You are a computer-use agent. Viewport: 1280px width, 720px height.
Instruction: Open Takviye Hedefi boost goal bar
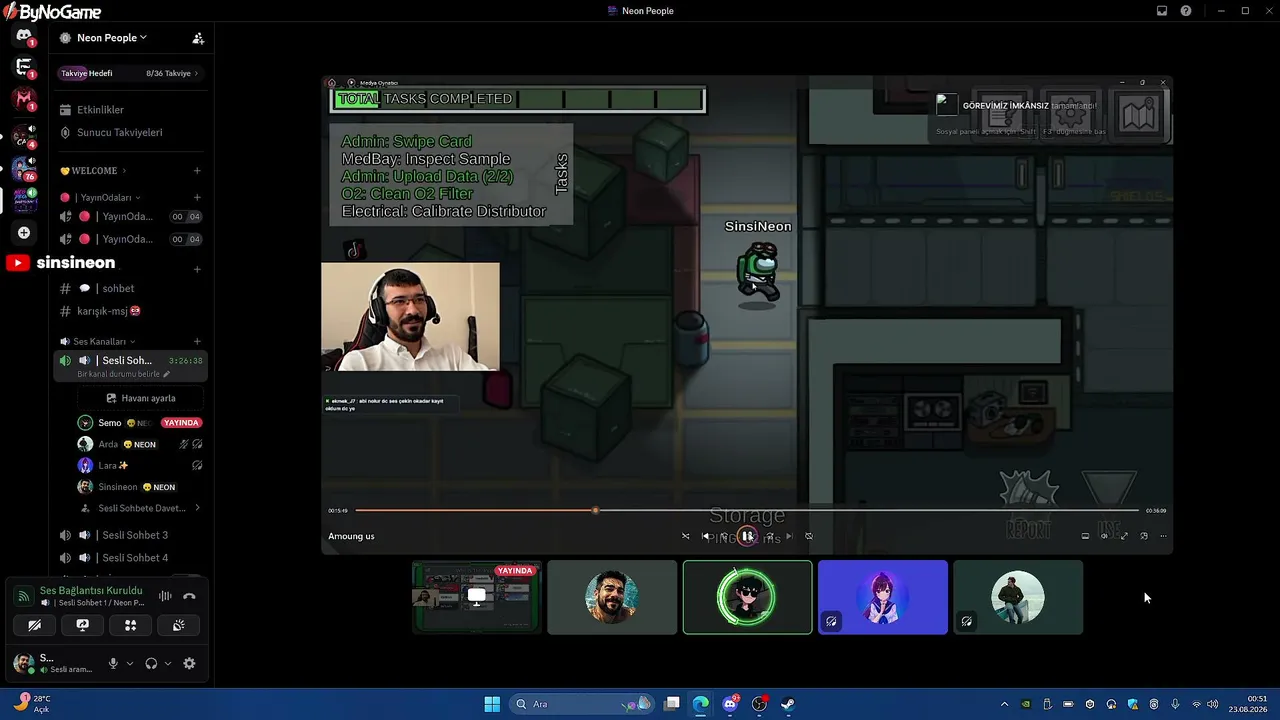130,73
